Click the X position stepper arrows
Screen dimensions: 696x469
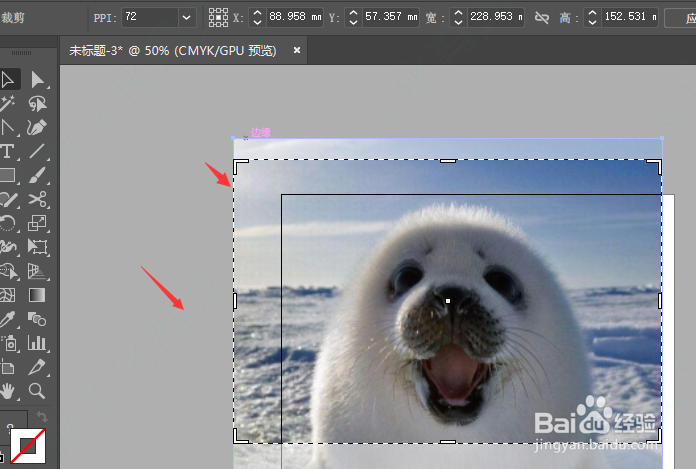point(257,18)
